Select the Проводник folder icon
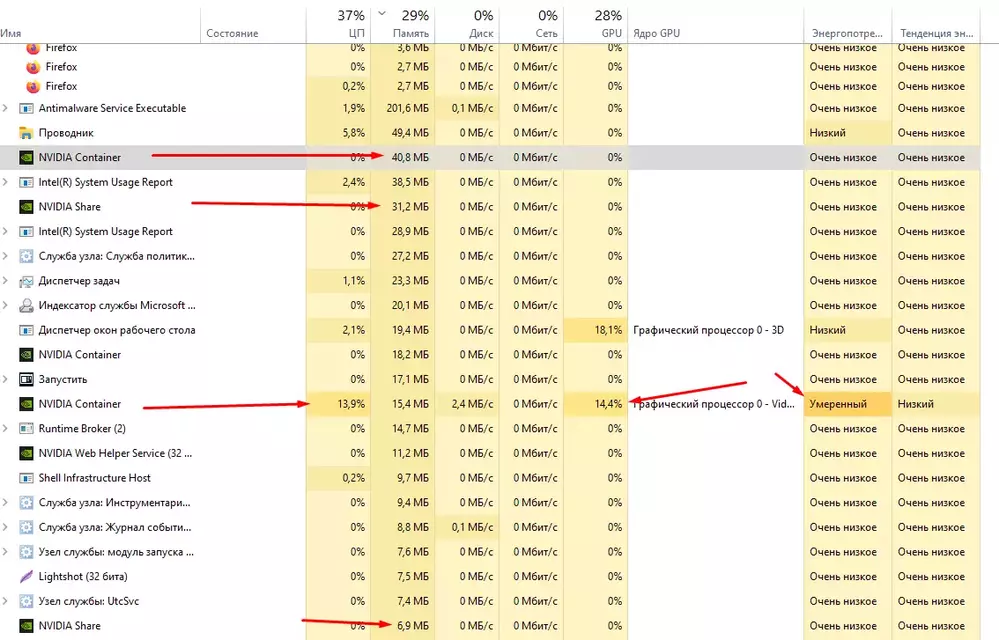 click(x=26, y=133)
